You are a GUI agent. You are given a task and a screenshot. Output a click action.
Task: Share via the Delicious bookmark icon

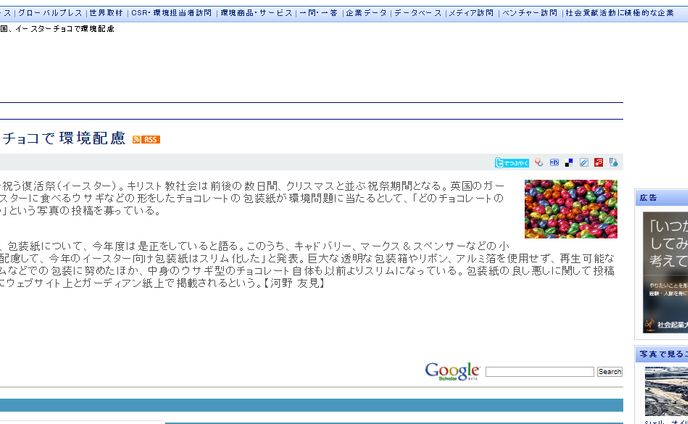(x=569, y=163)
